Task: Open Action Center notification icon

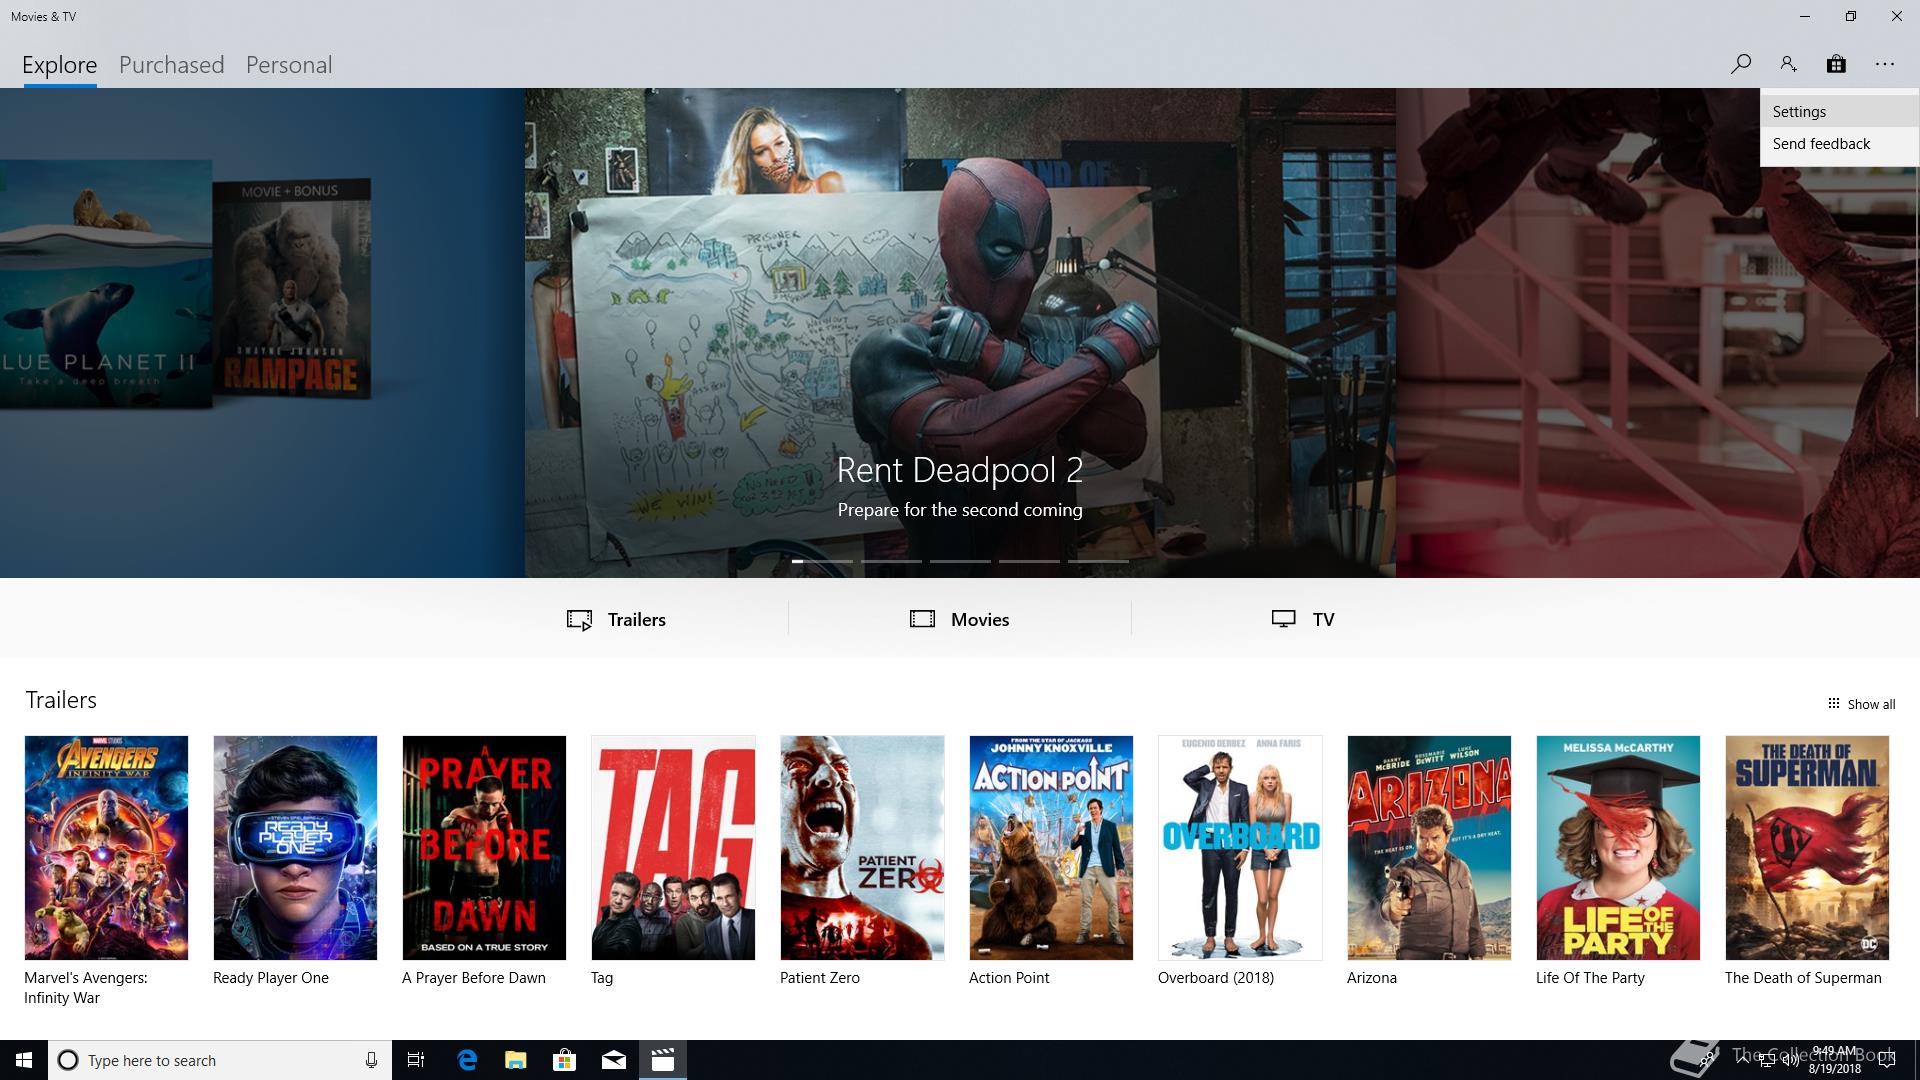Action: [x=1887, y=1060]
